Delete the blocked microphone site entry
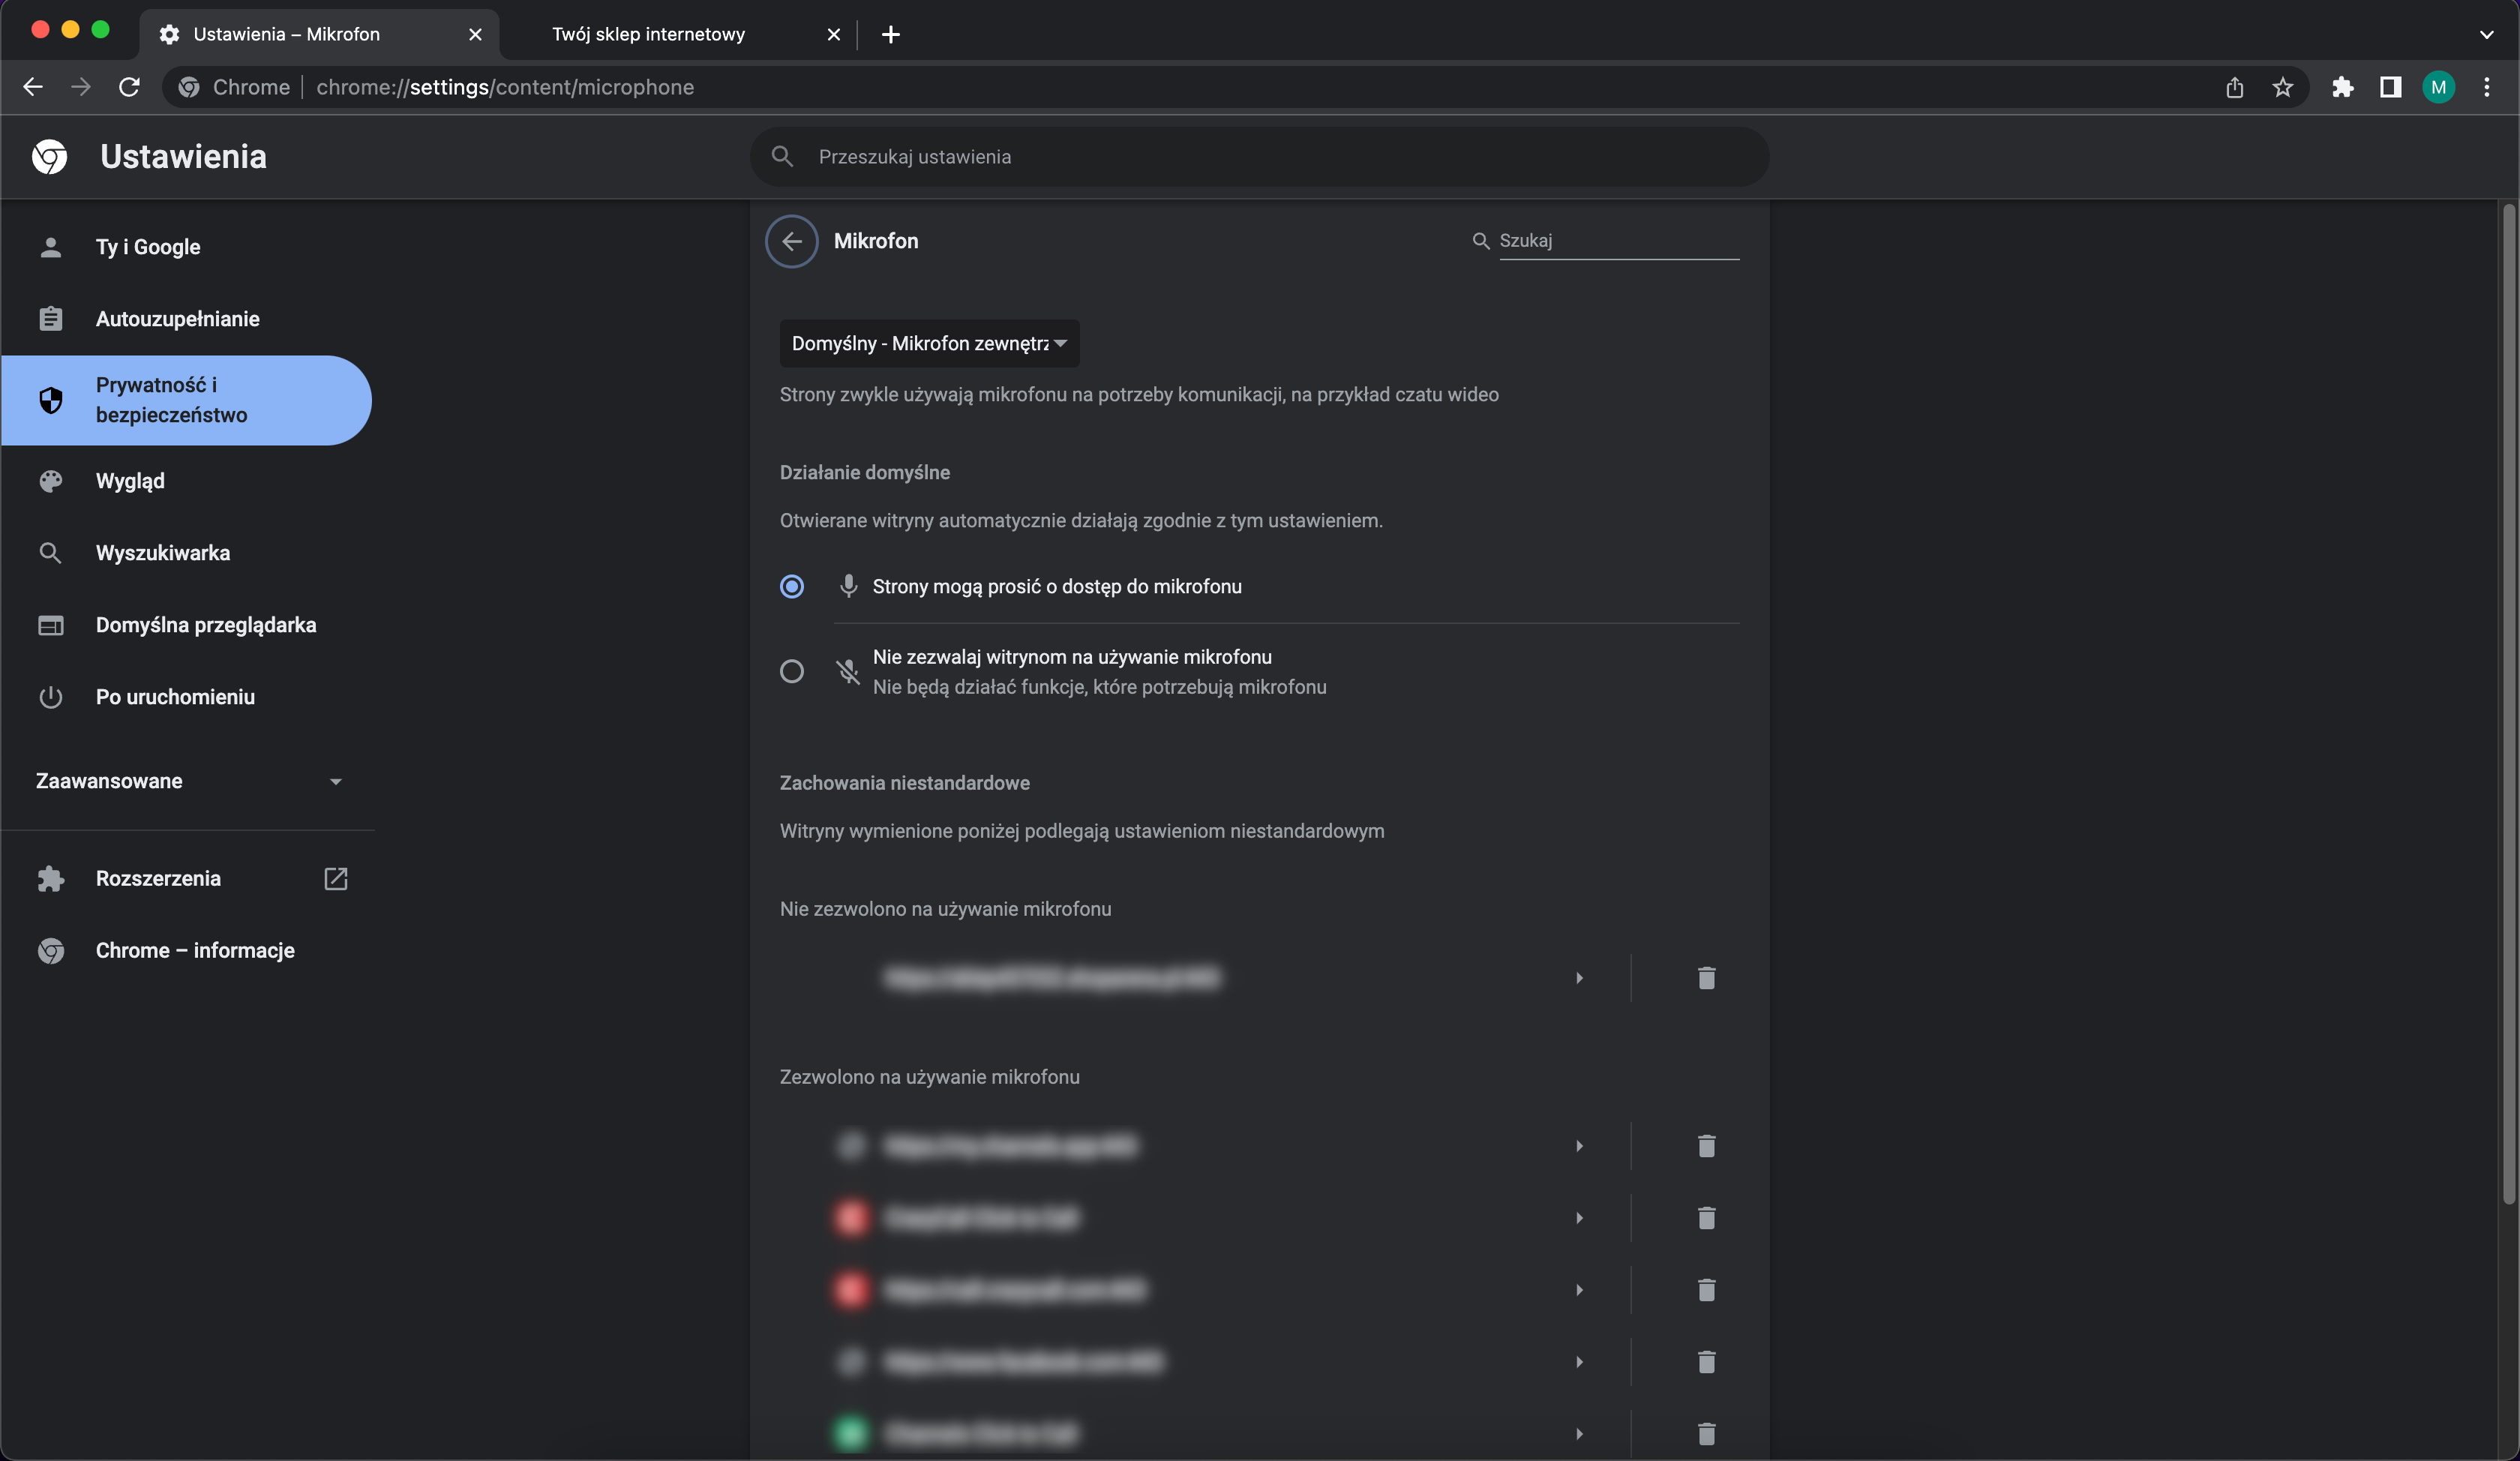Screen dimensions: 2520x1461 tap(1706, 978)
